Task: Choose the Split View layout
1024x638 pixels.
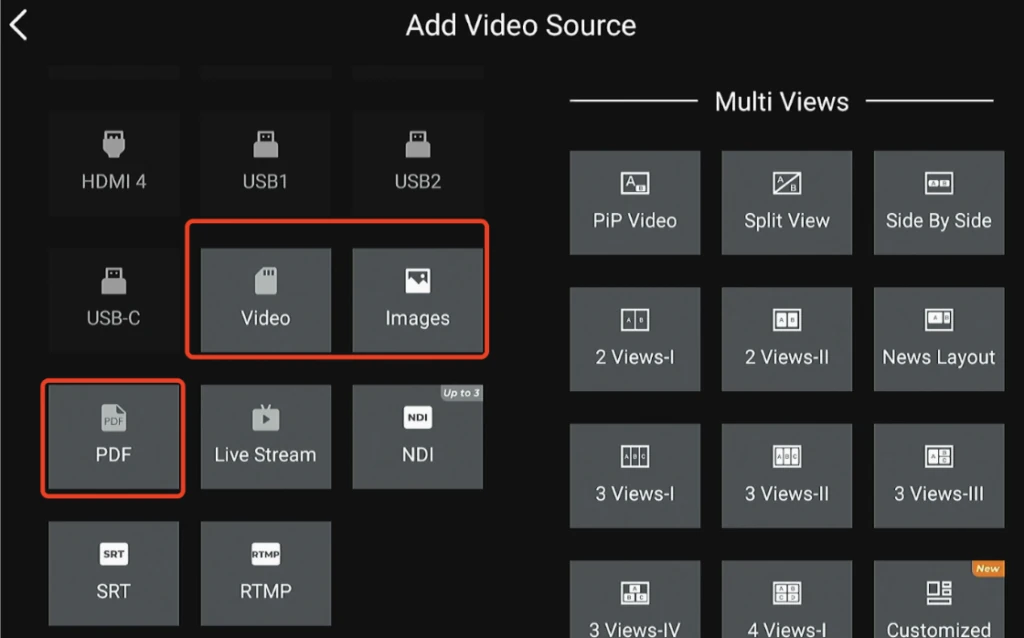Action: [x=787, y=202]
